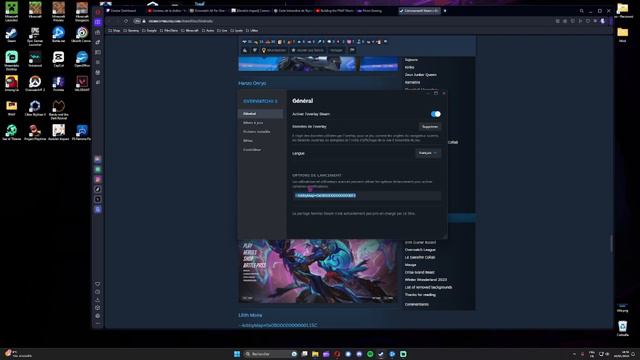This screenshot has width=640, height=360.
Task: Open bookmarks heart in Opera sidebar
Action: [x=98, y=284]
